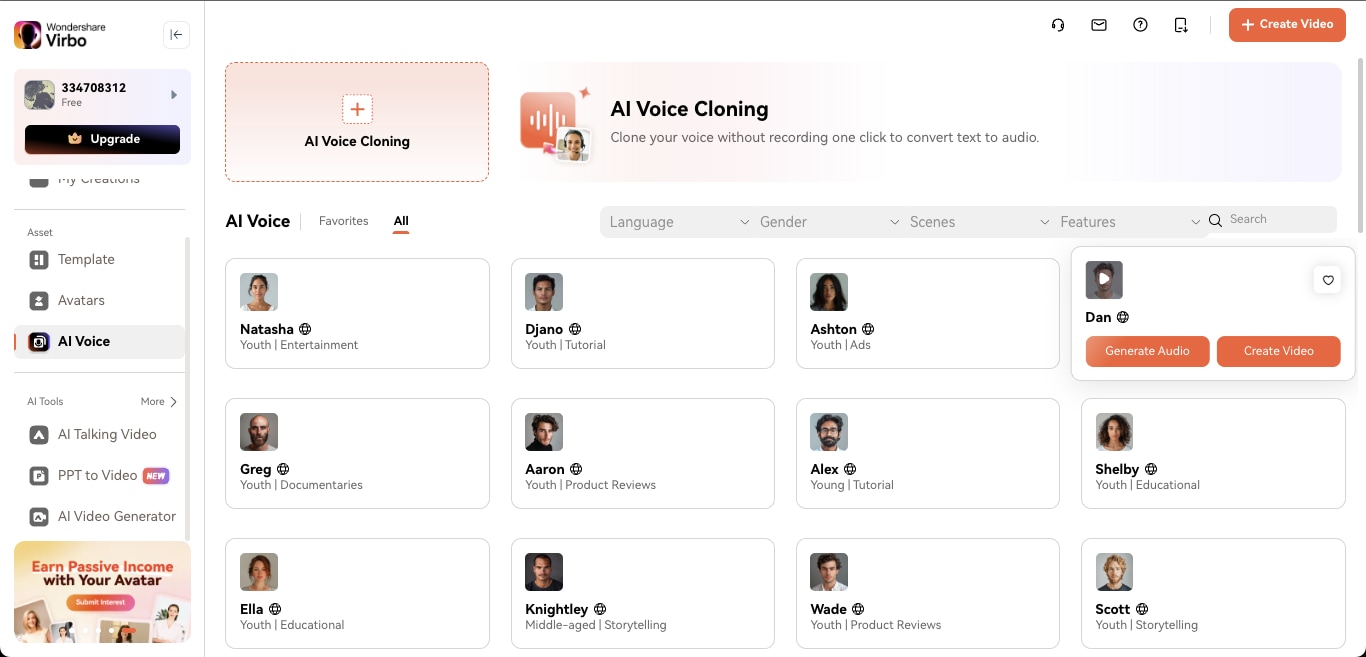Click the download app icon in header
This screenshot has height=657, width=1366.
coord(1181,25)
